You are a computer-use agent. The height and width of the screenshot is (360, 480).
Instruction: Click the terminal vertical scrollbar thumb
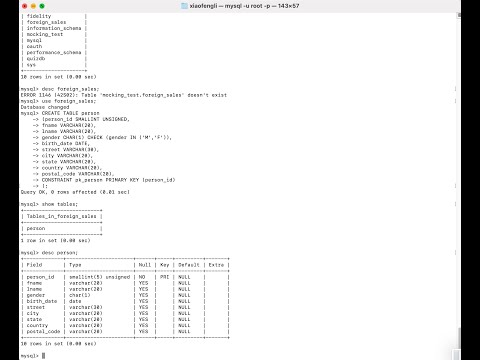click(459, 338)
